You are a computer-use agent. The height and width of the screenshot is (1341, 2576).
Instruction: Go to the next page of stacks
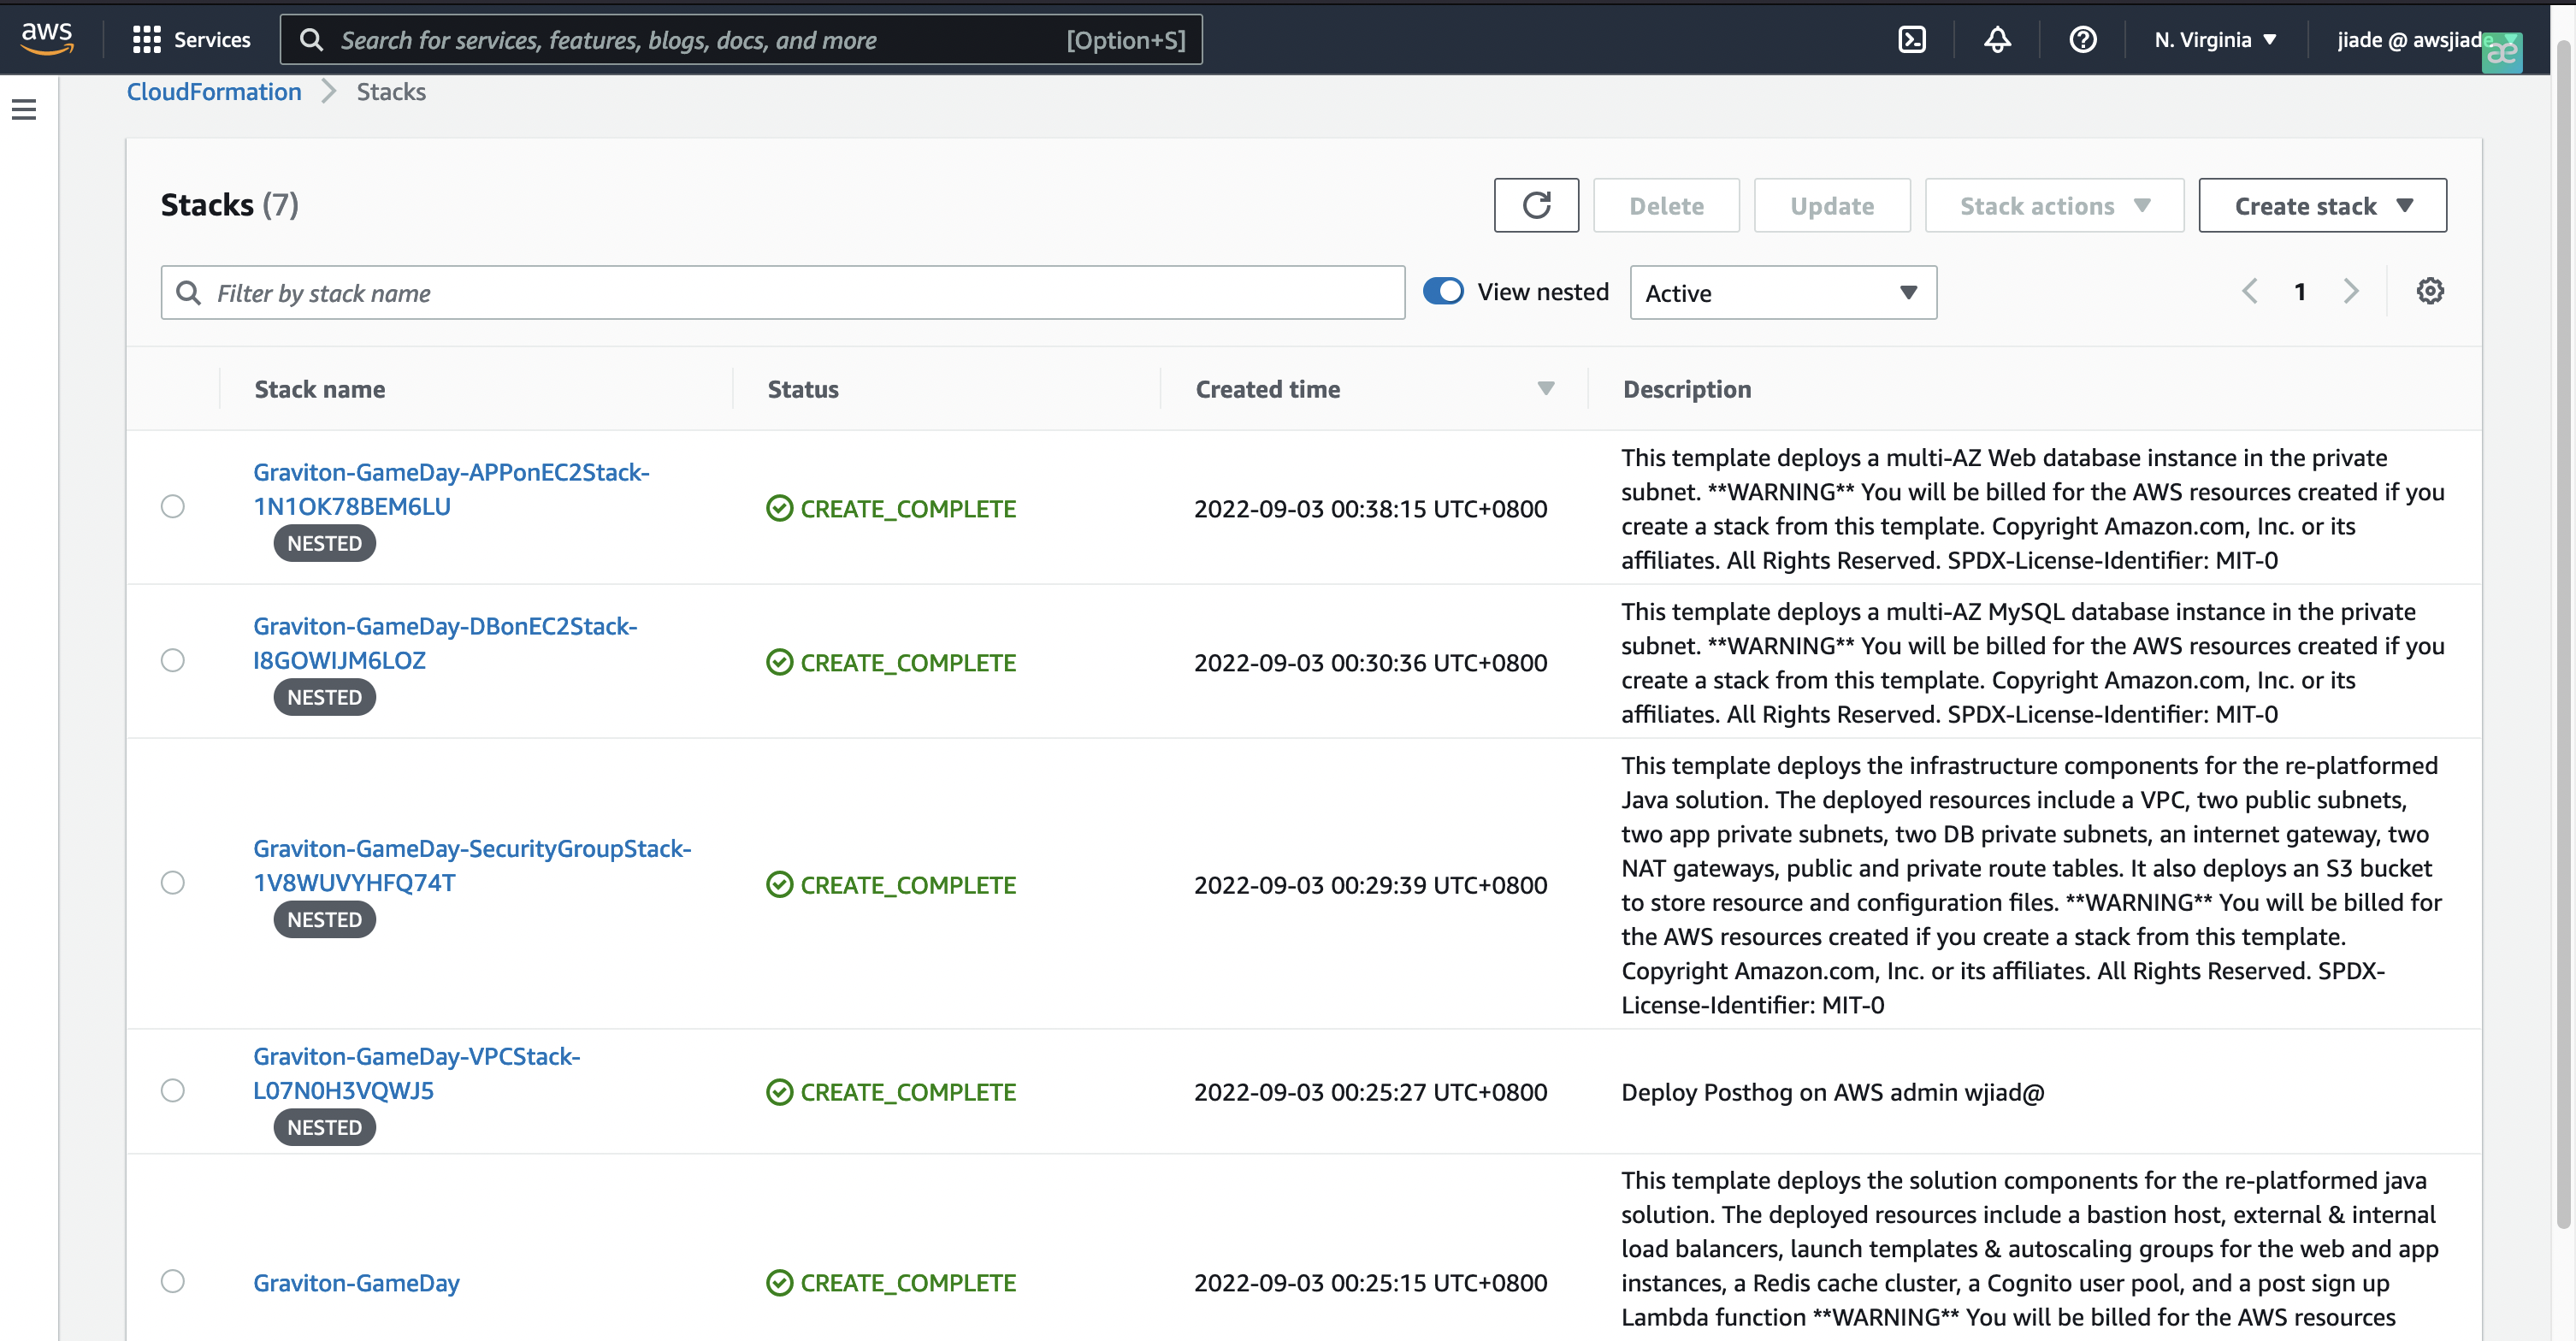(2351, 291)
